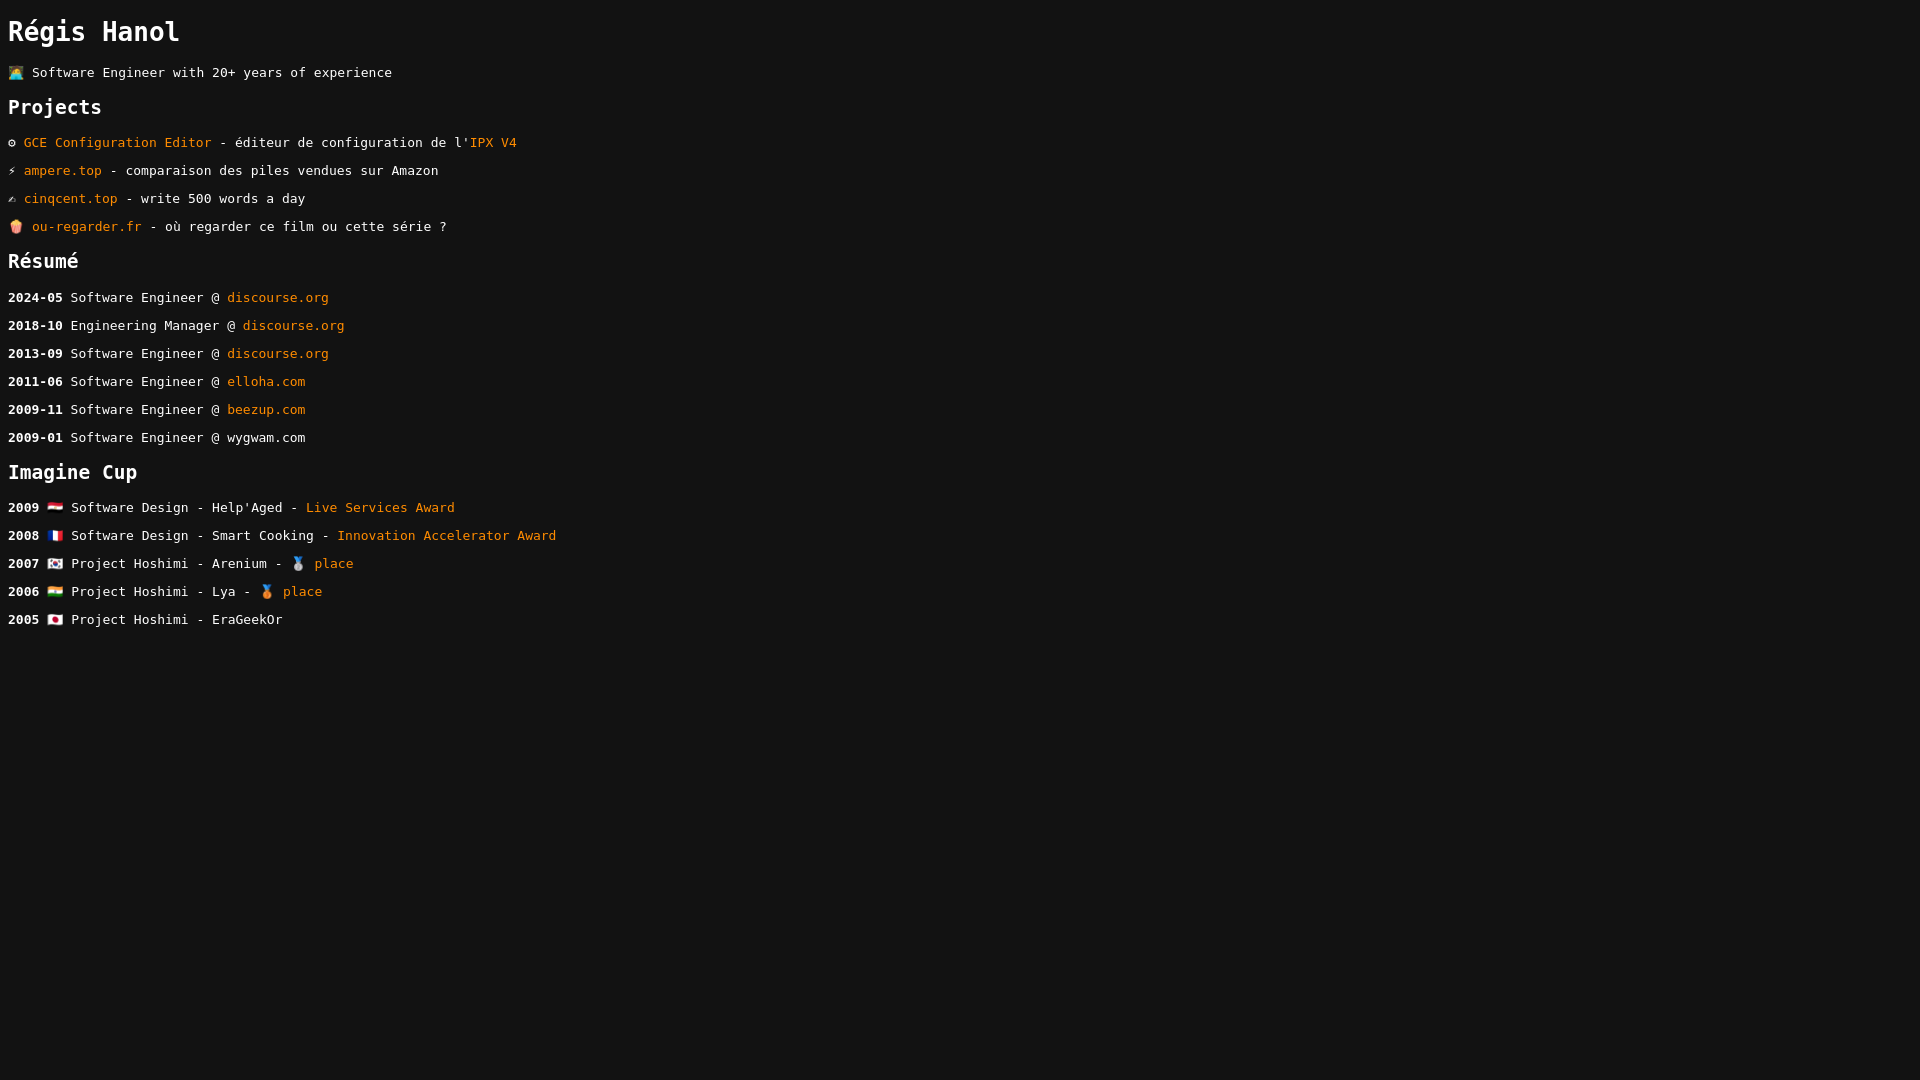Click the writing hand icon beside cinqcent.top
1920x1080 pixels.
coord(12,199)
